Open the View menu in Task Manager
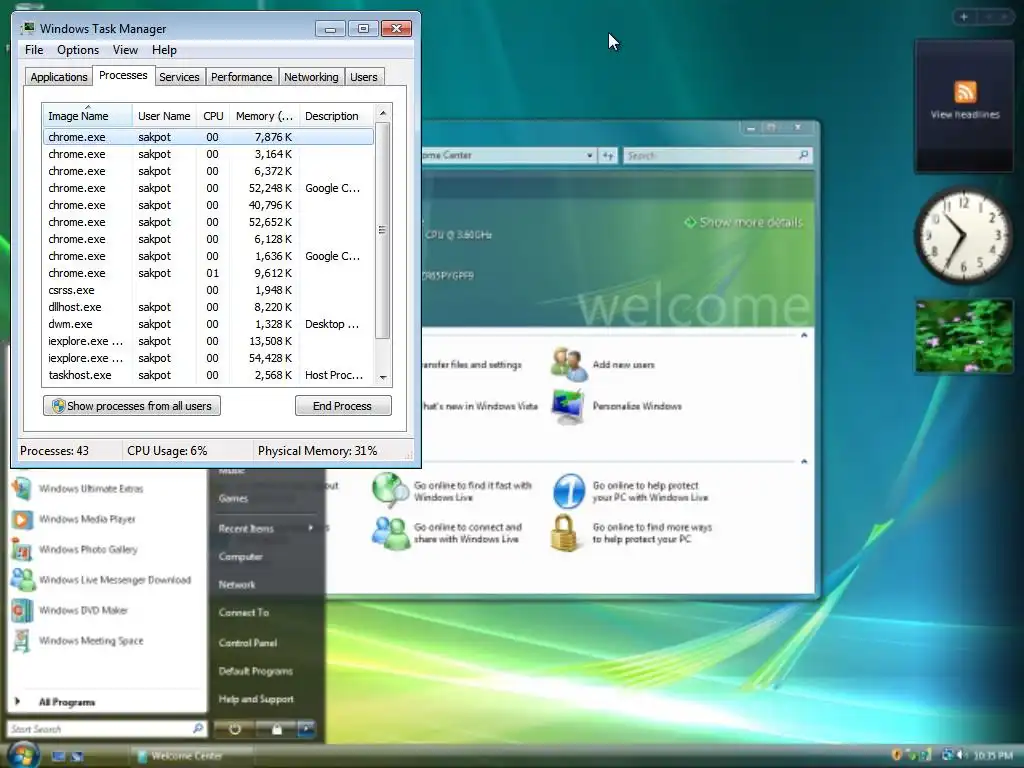 [125, 50]
